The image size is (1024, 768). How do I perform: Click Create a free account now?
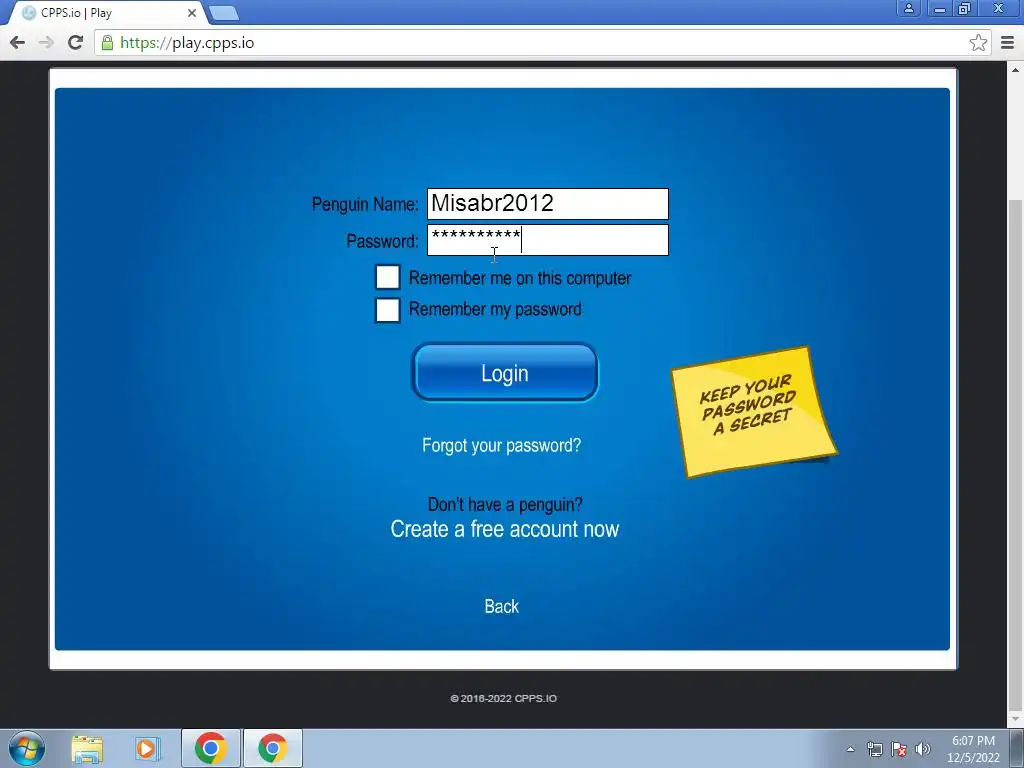504,529
